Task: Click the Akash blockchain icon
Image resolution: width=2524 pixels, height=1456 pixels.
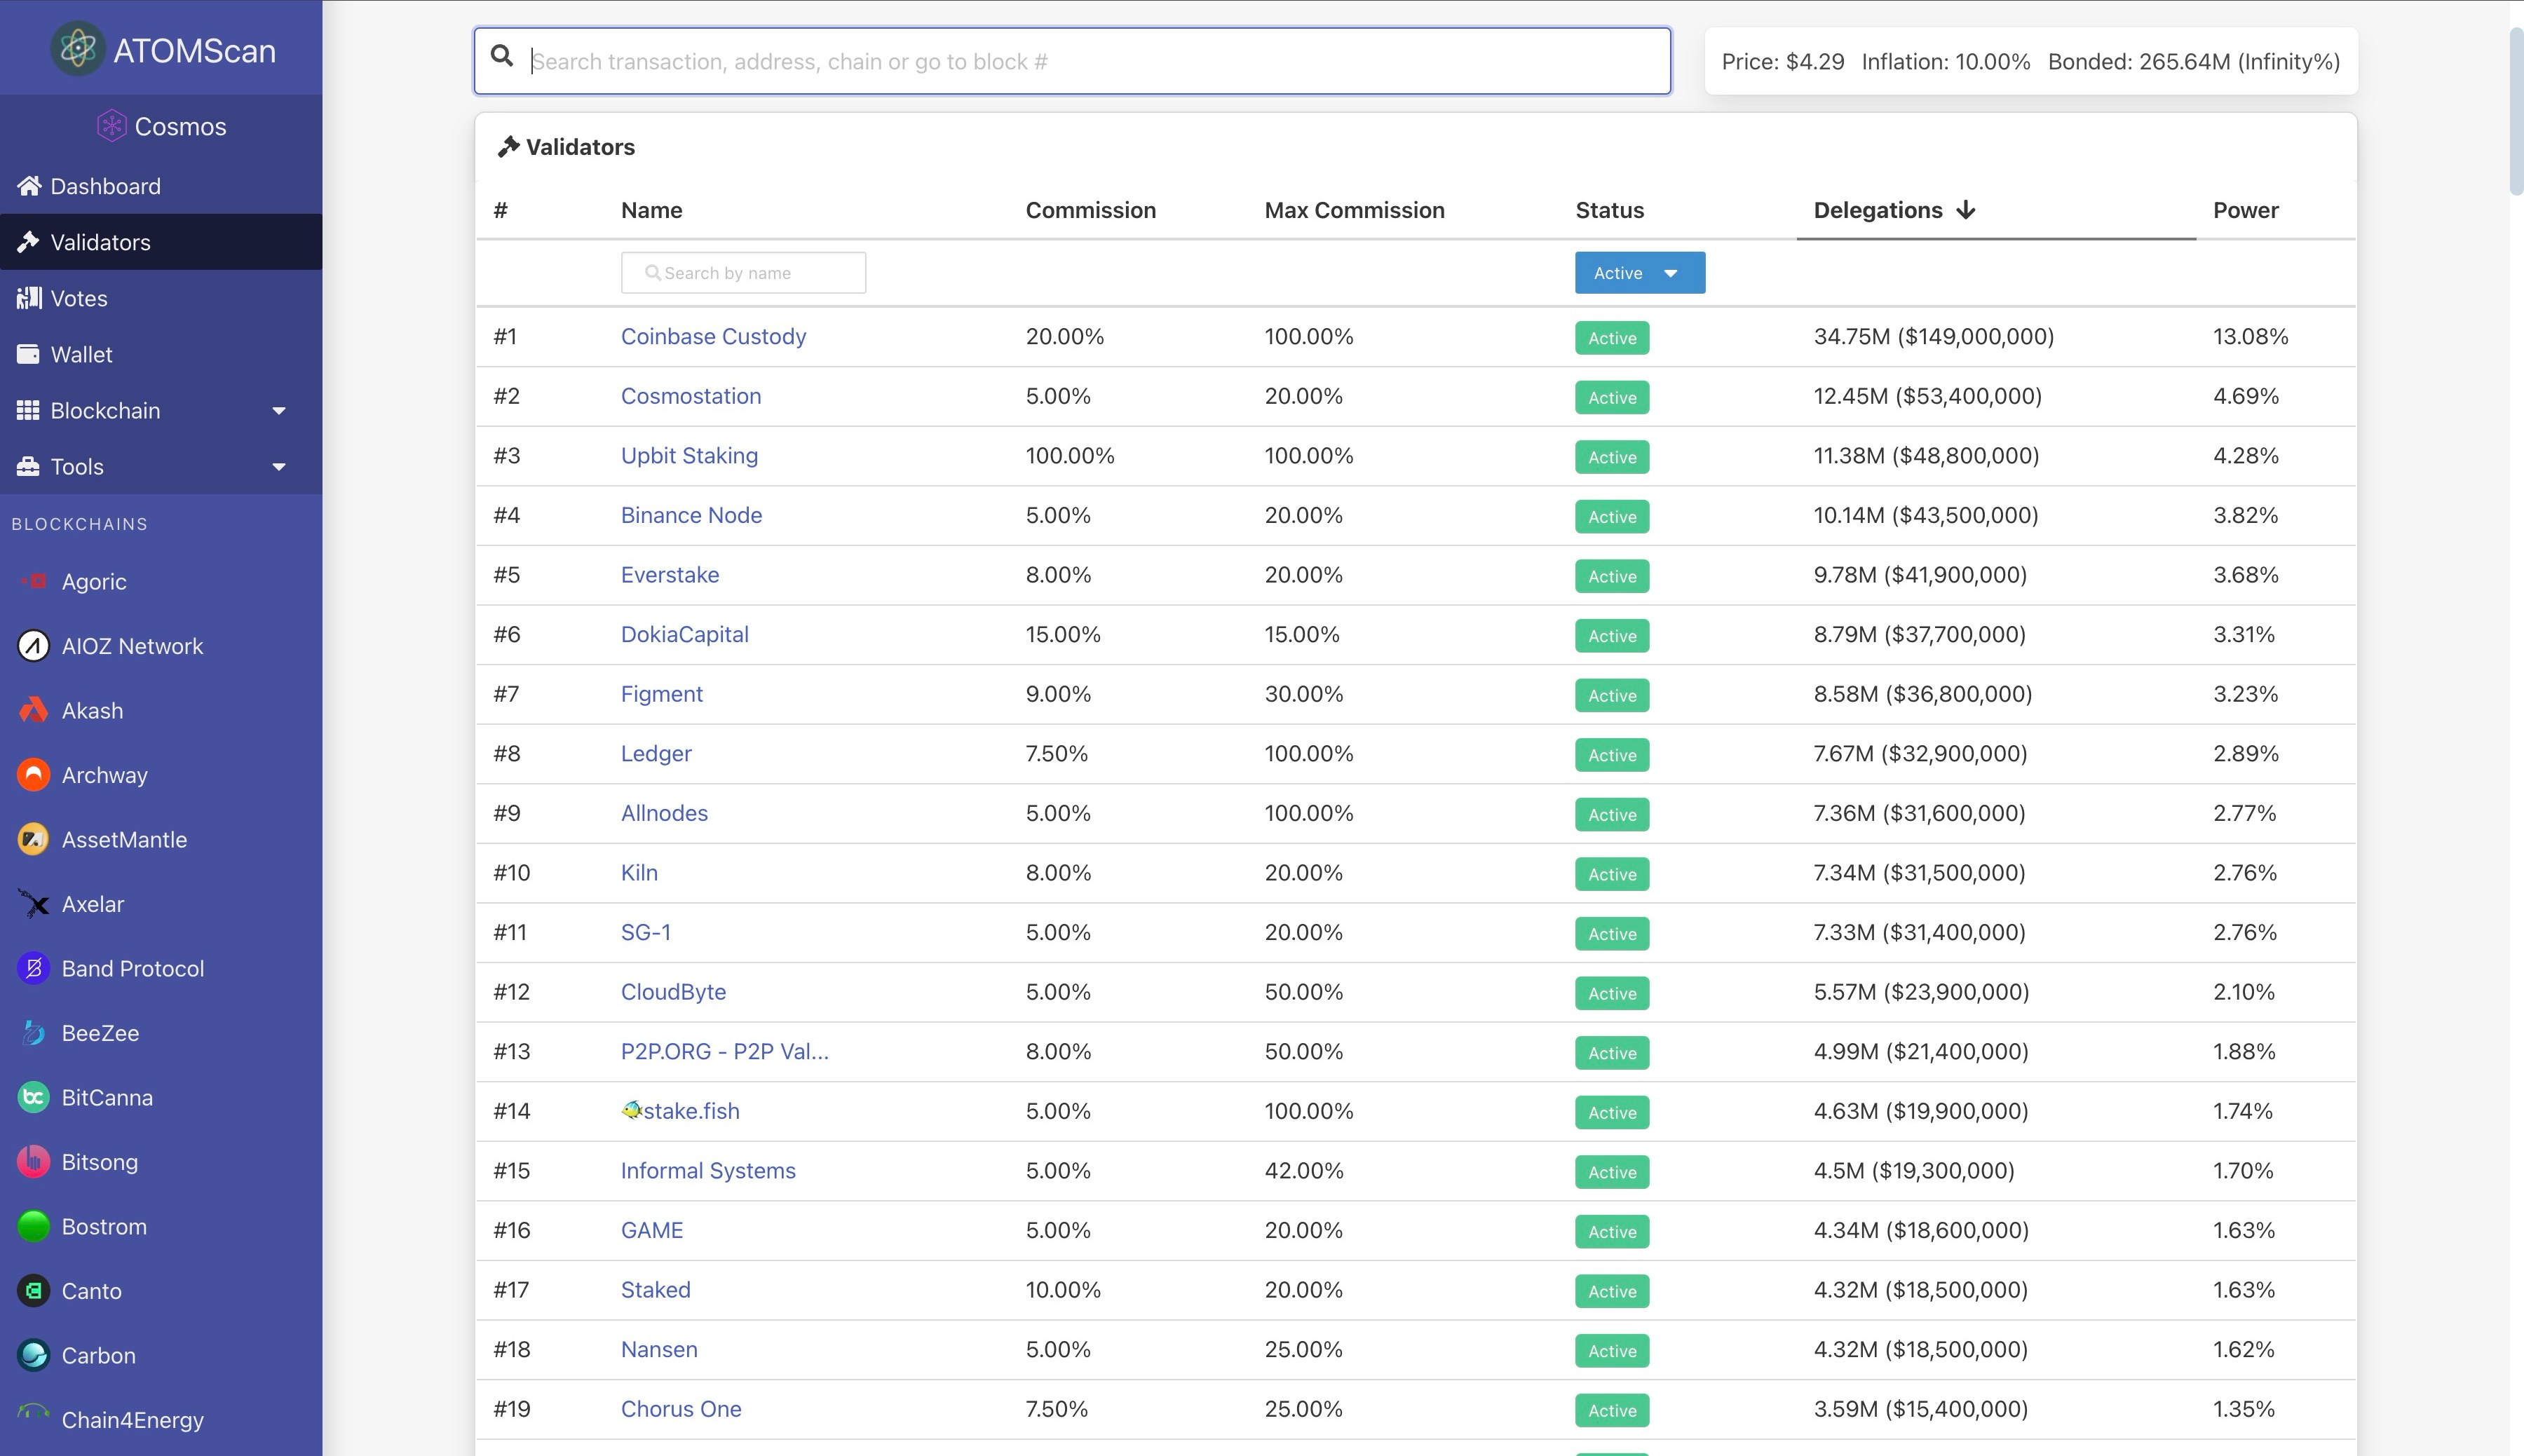Action: 33,711
